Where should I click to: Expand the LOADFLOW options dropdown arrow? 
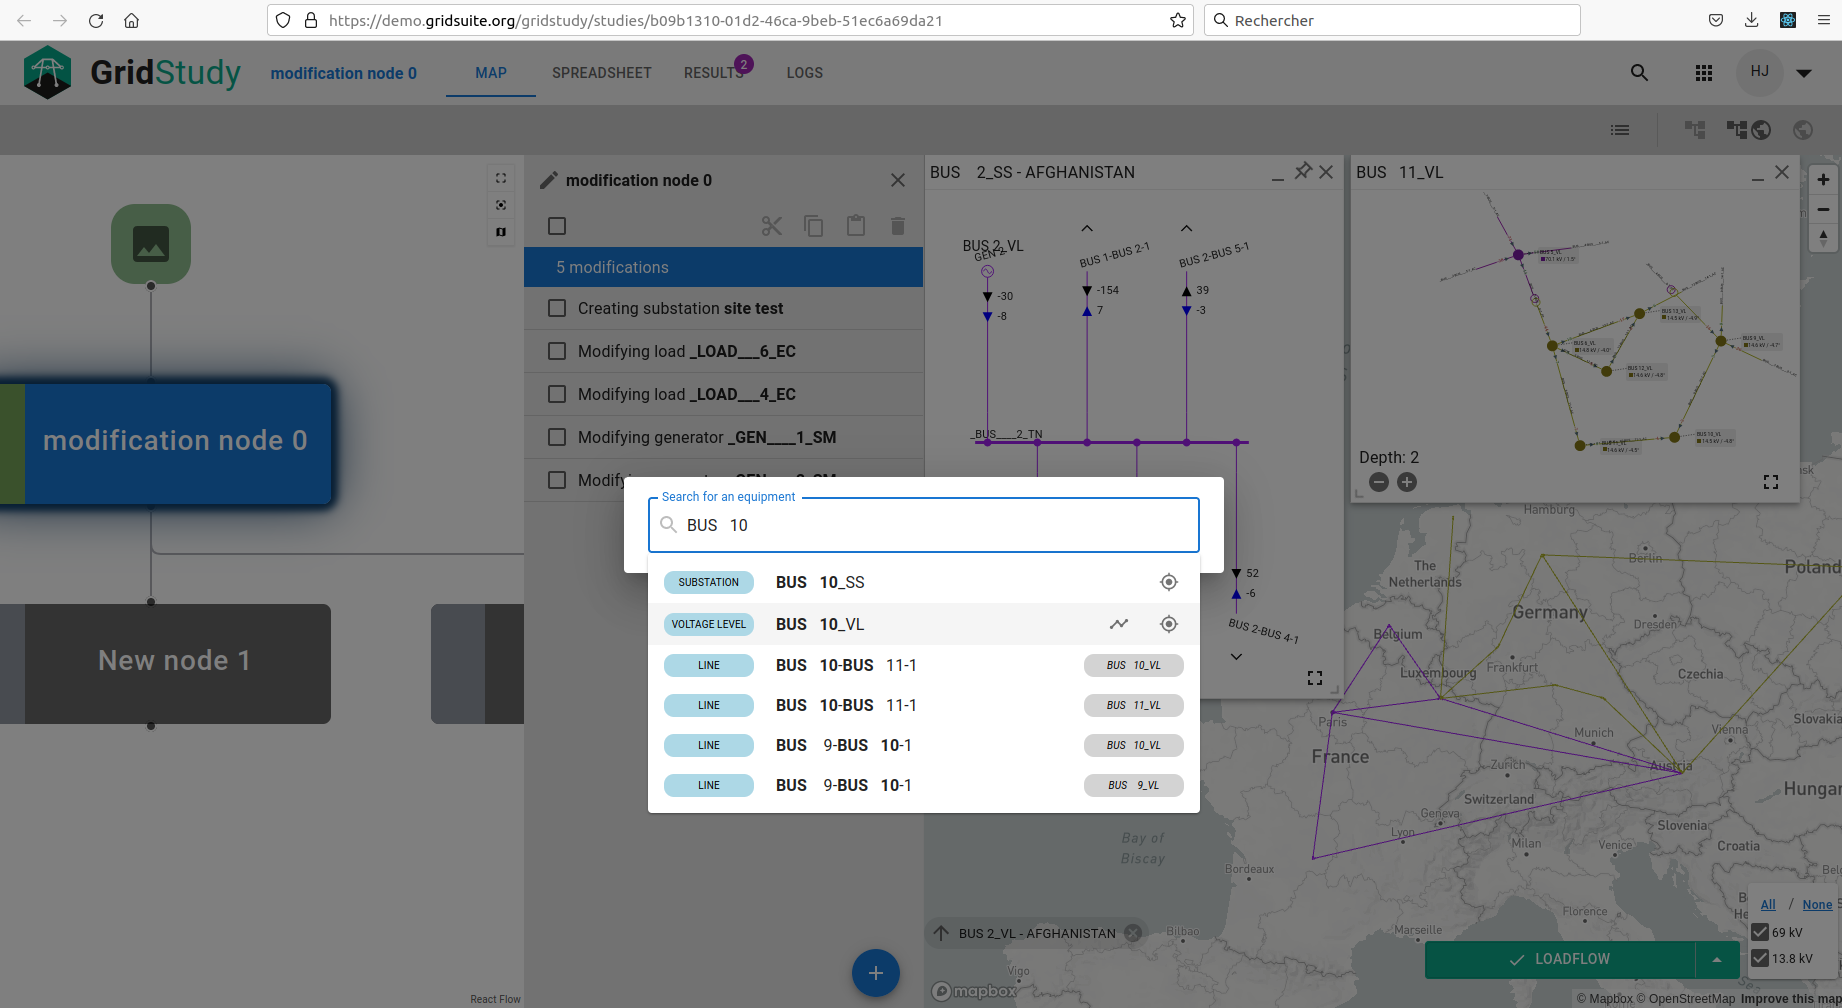tap(1717, 959)
